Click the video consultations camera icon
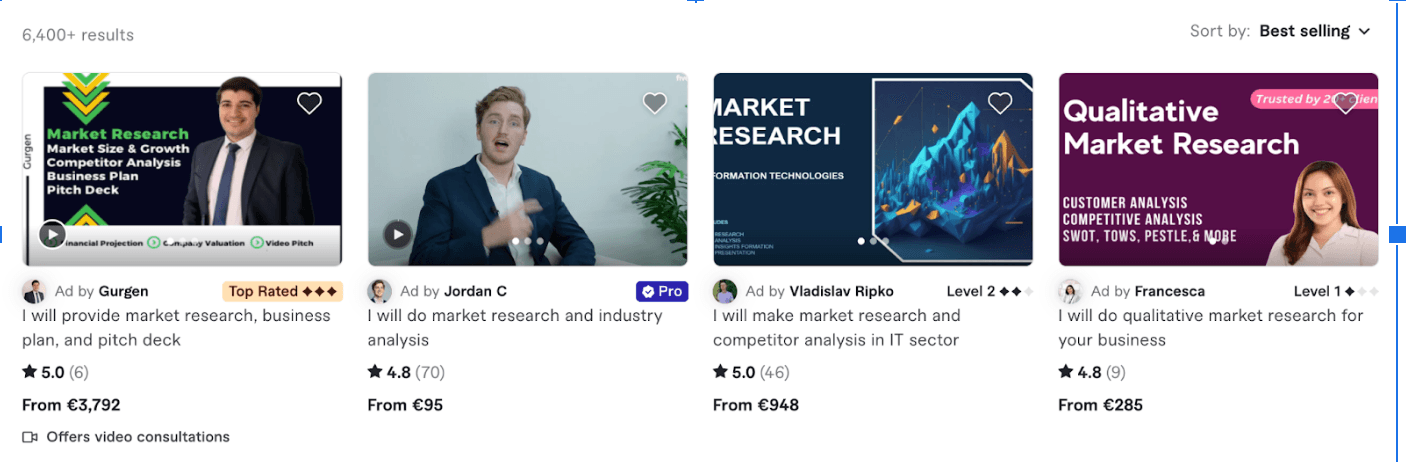Screen dimensions: 1406x462 pos(30,437)
